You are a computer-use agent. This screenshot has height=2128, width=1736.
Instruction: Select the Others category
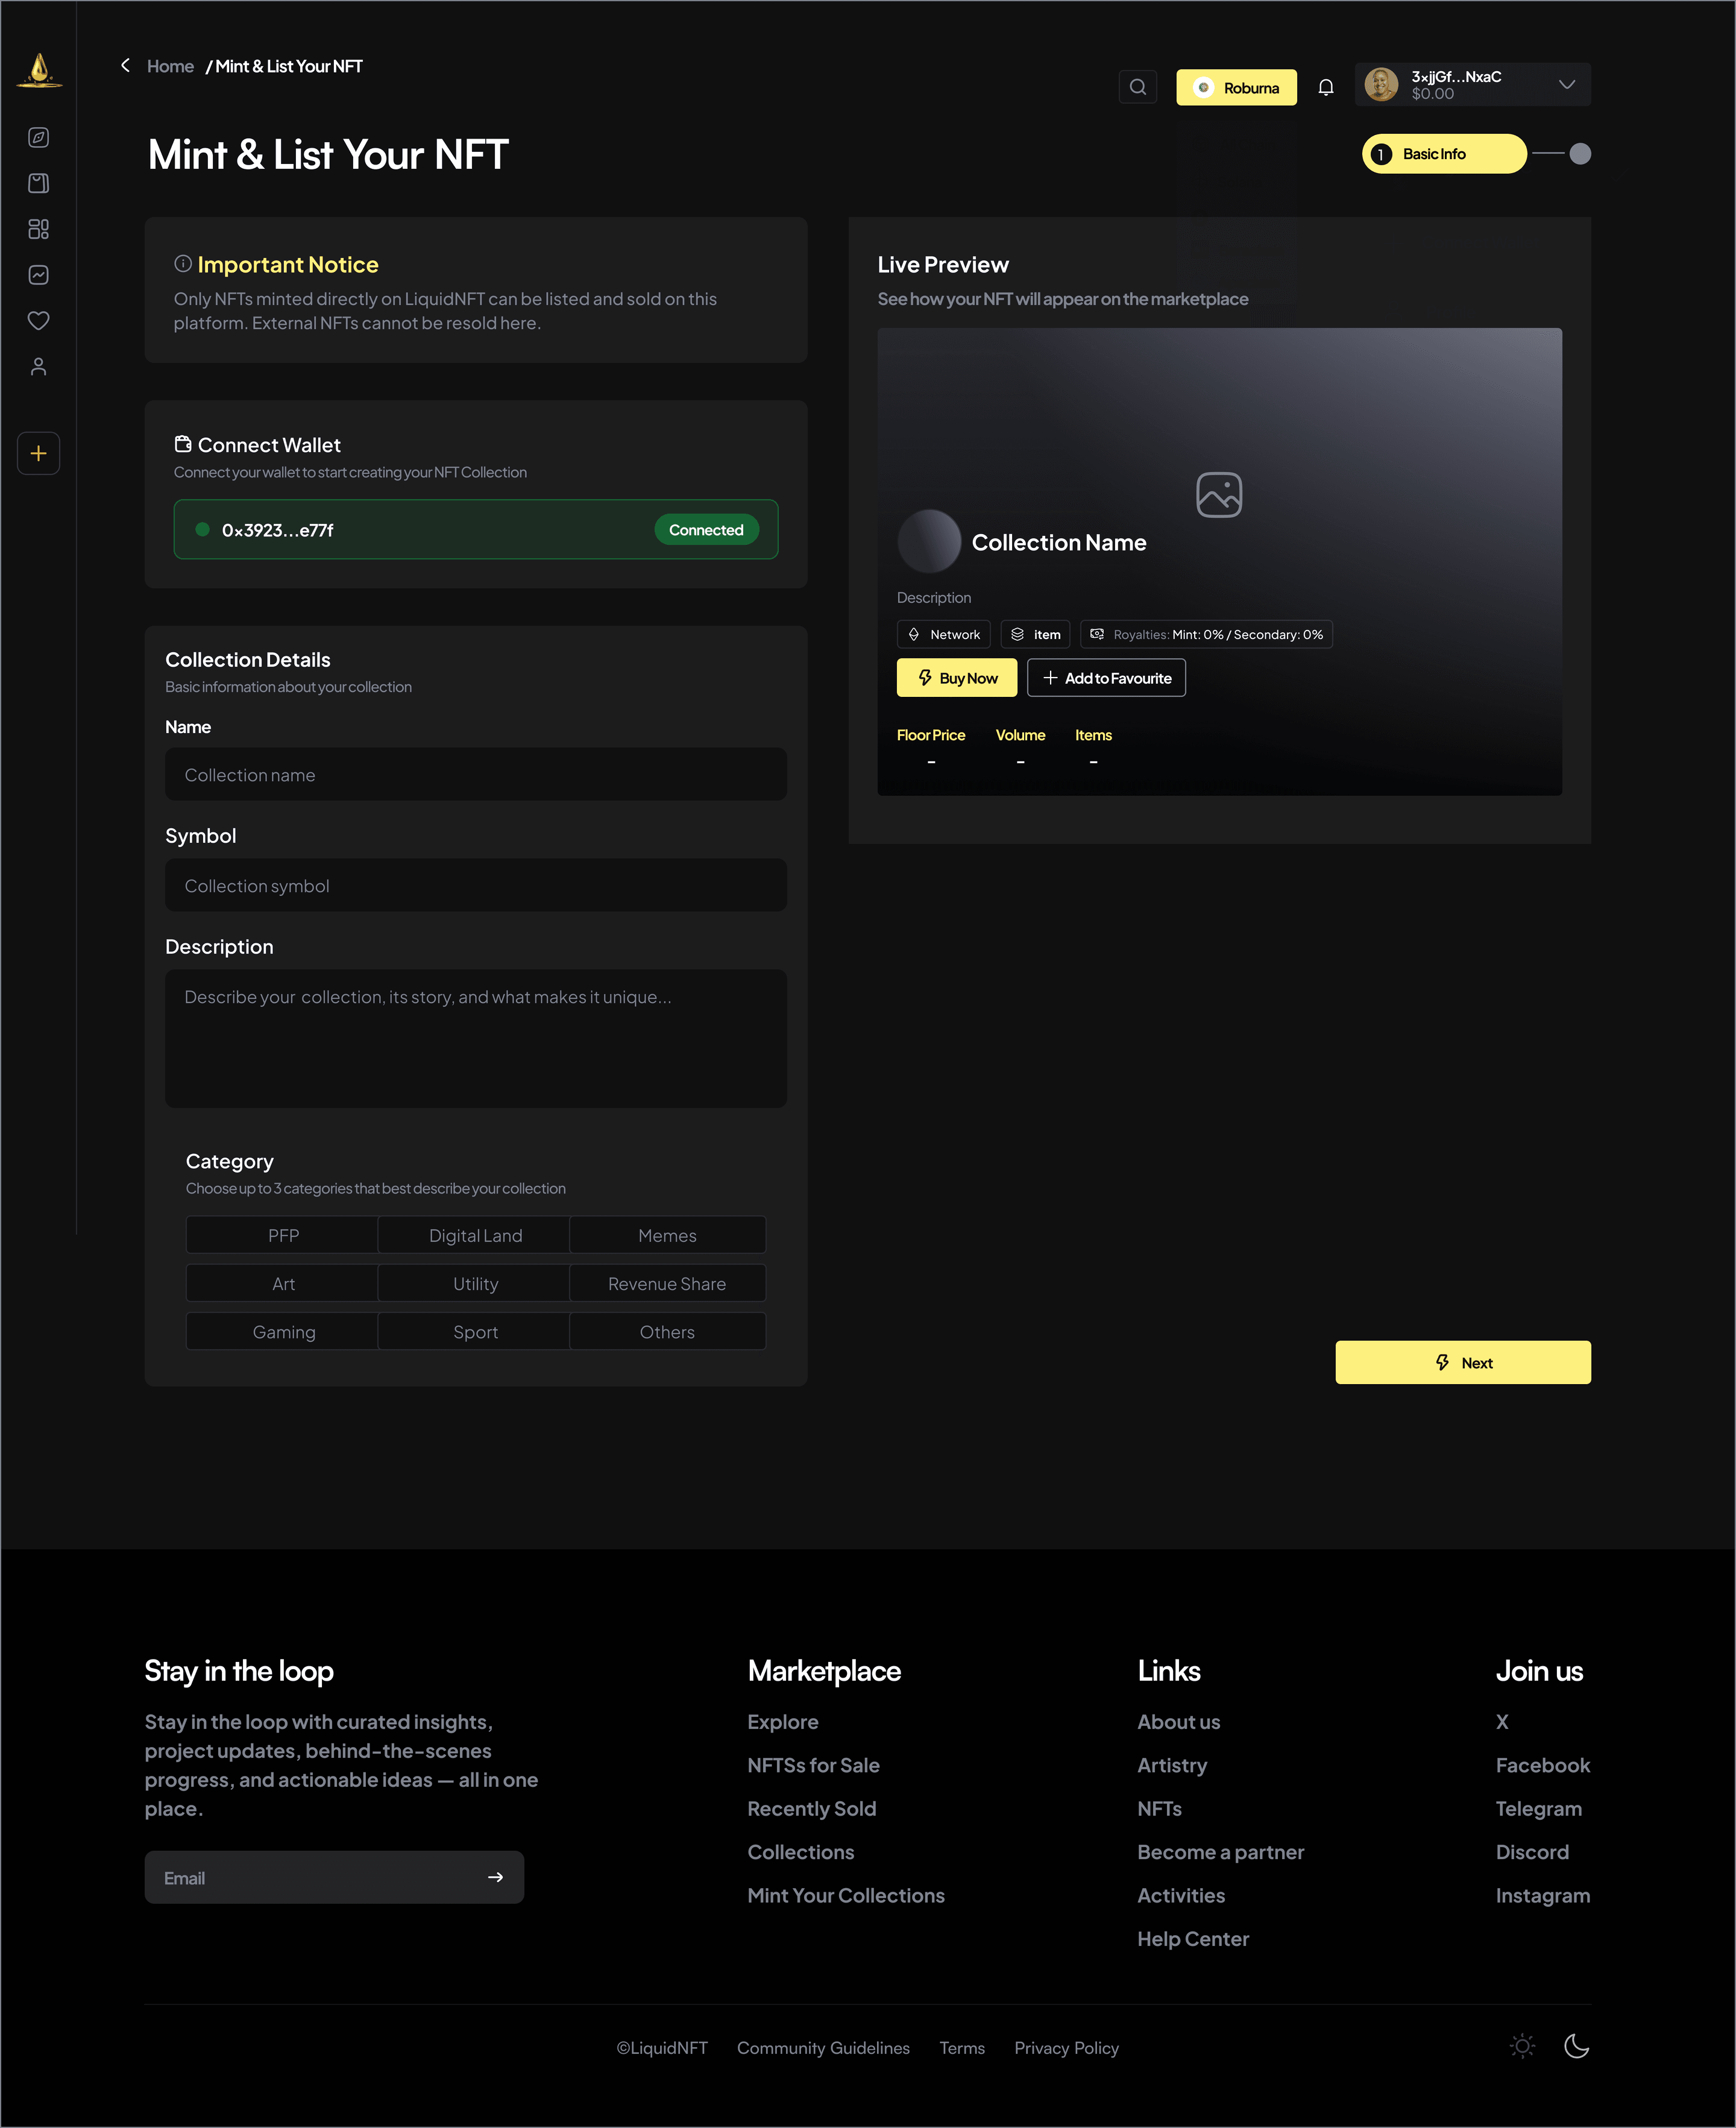pyautogui.click(x=667, y=1331)
